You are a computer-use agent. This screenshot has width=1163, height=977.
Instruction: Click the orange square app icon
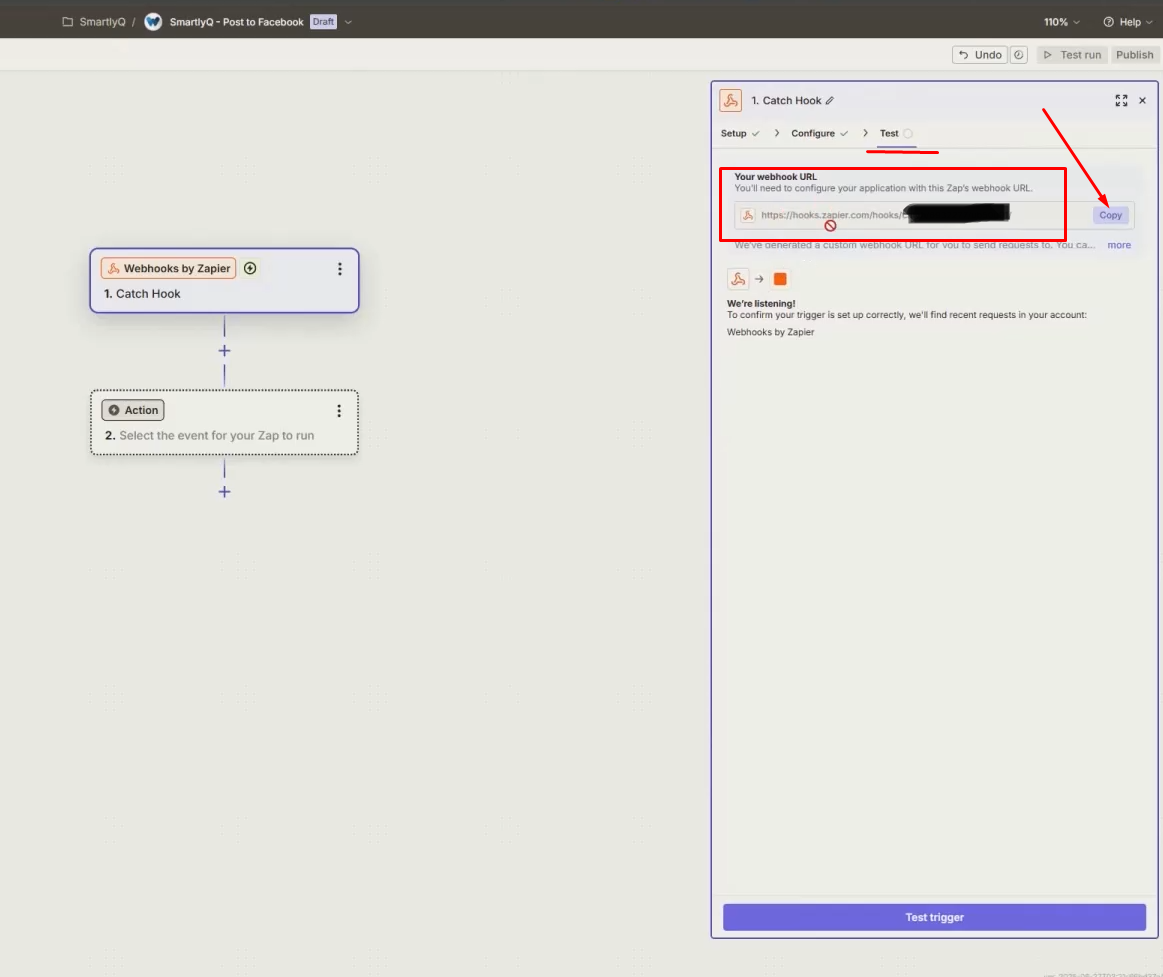click(780, 280)
